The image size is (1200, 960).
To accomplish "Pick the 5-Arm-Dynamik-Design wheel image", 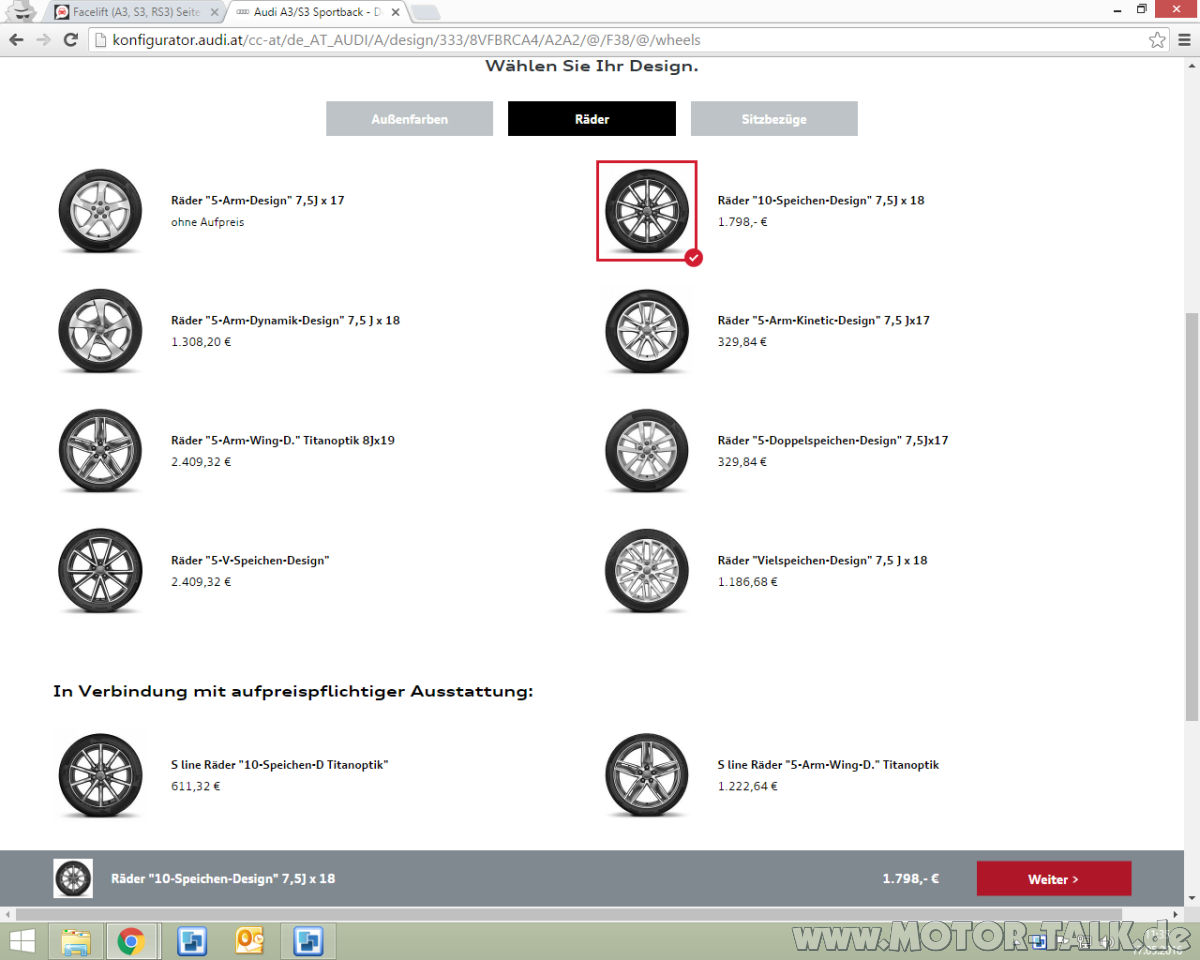I will [100, 331].
